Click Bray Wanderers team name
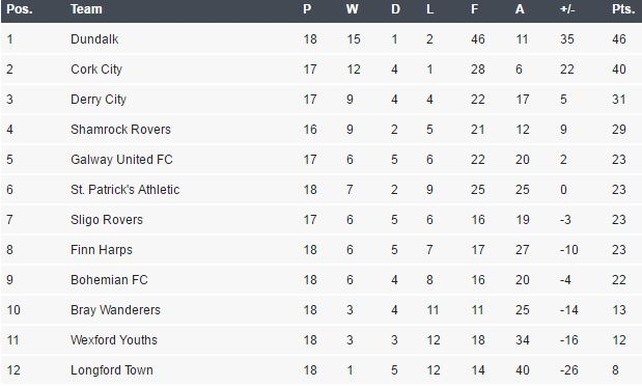Screen dimensions: 642x387 [115, 310]
